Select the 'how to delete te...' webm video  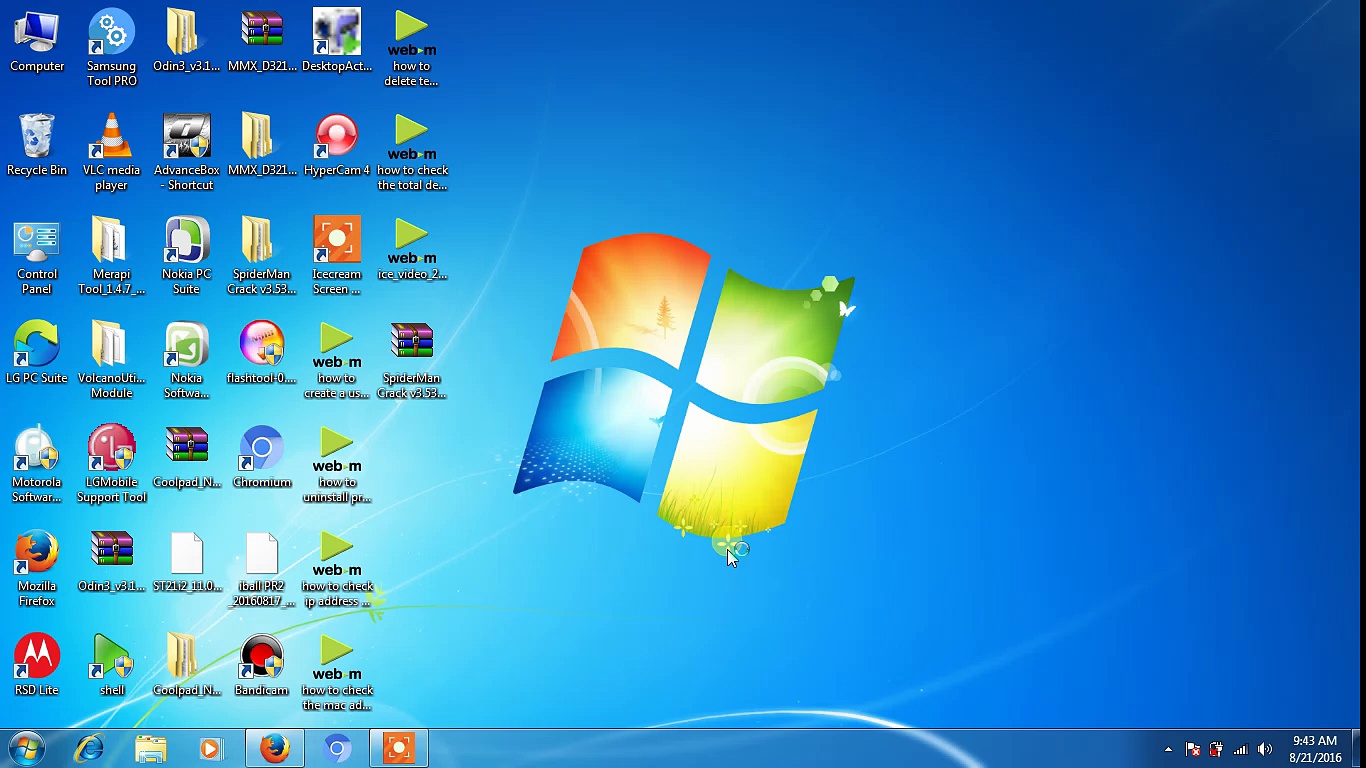click(x=412, y=48)
